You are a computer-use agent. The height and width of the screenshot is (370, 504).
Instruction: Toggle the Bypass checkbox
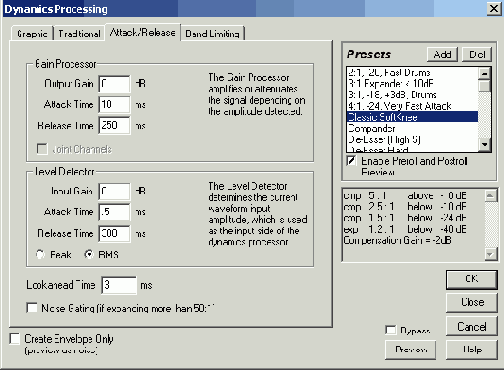click(391, 330)
